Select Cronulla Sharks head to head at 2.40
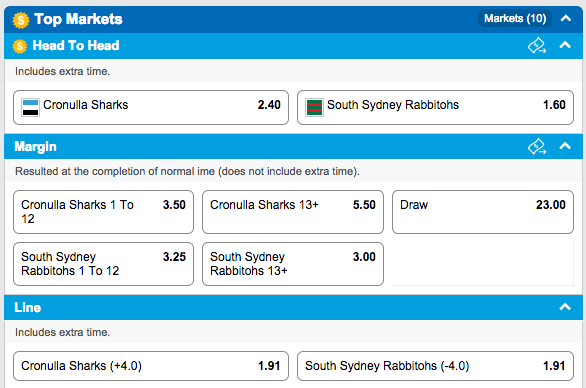This screenshot has height=388, width=586. pos(151,107)
